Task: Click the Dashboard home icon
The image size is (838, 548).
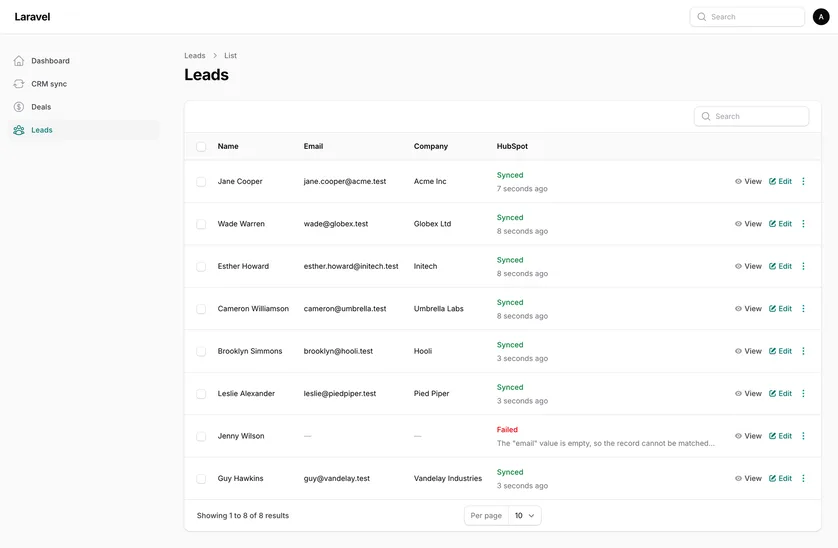Action: pyautogui.click(x=19, y=61)
